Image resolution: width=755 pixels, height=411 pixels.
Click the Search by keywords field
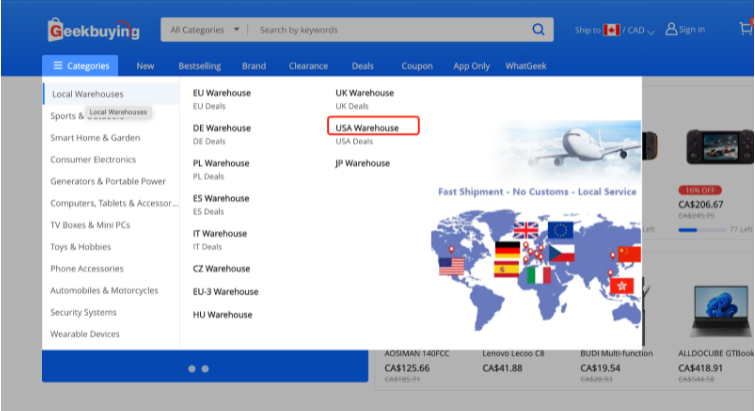point(390,30)
